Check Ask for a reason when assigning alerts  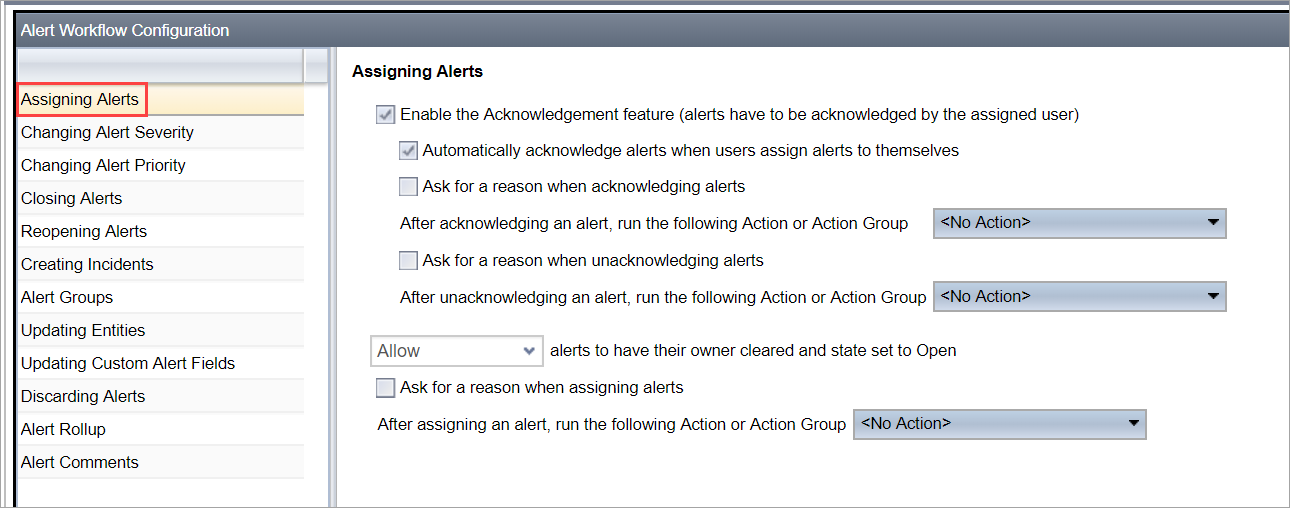[x=385, y=387]
